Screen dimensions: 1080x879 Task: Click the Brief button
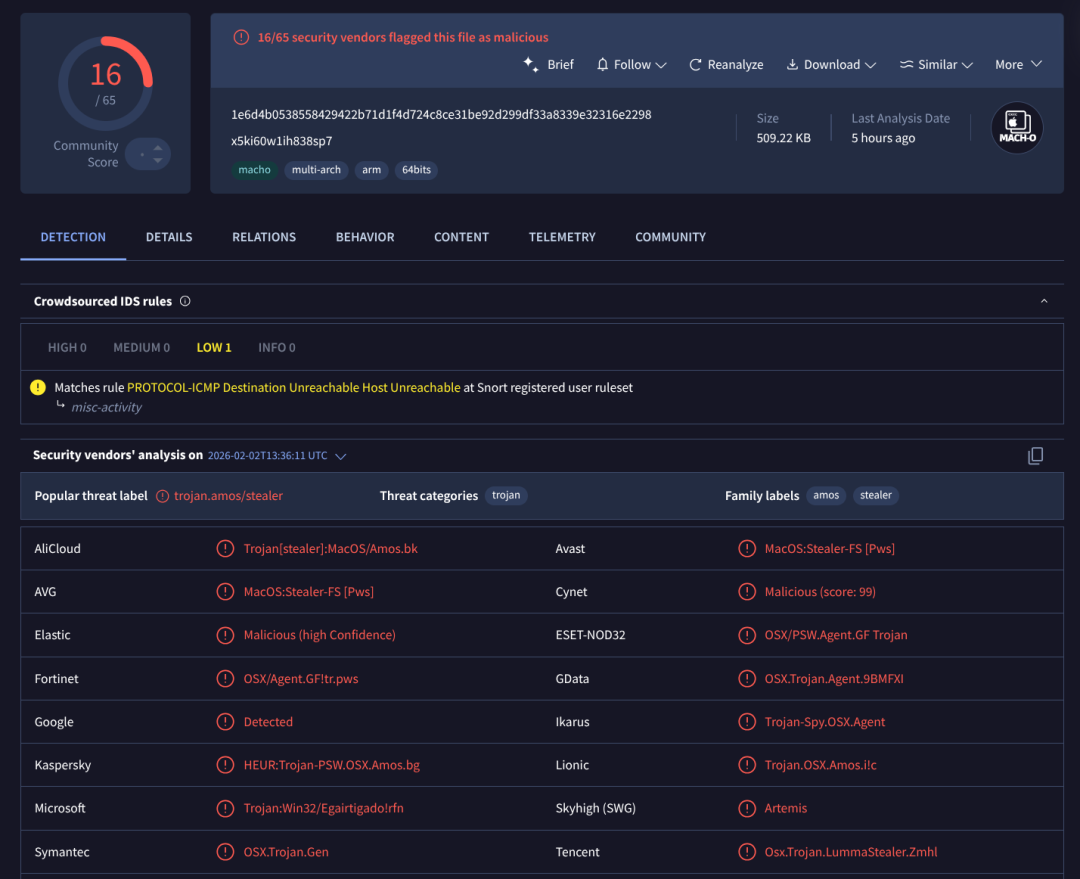coord(548,65)
